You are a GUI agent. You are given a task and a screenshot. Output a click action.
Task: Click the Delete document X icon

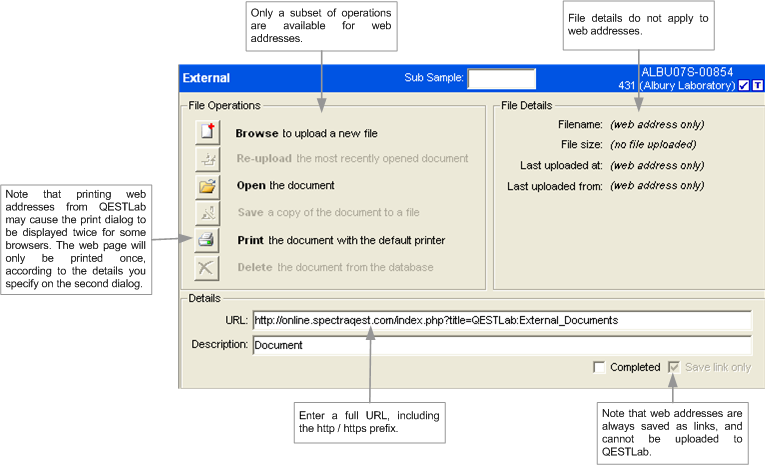point(206,267)
